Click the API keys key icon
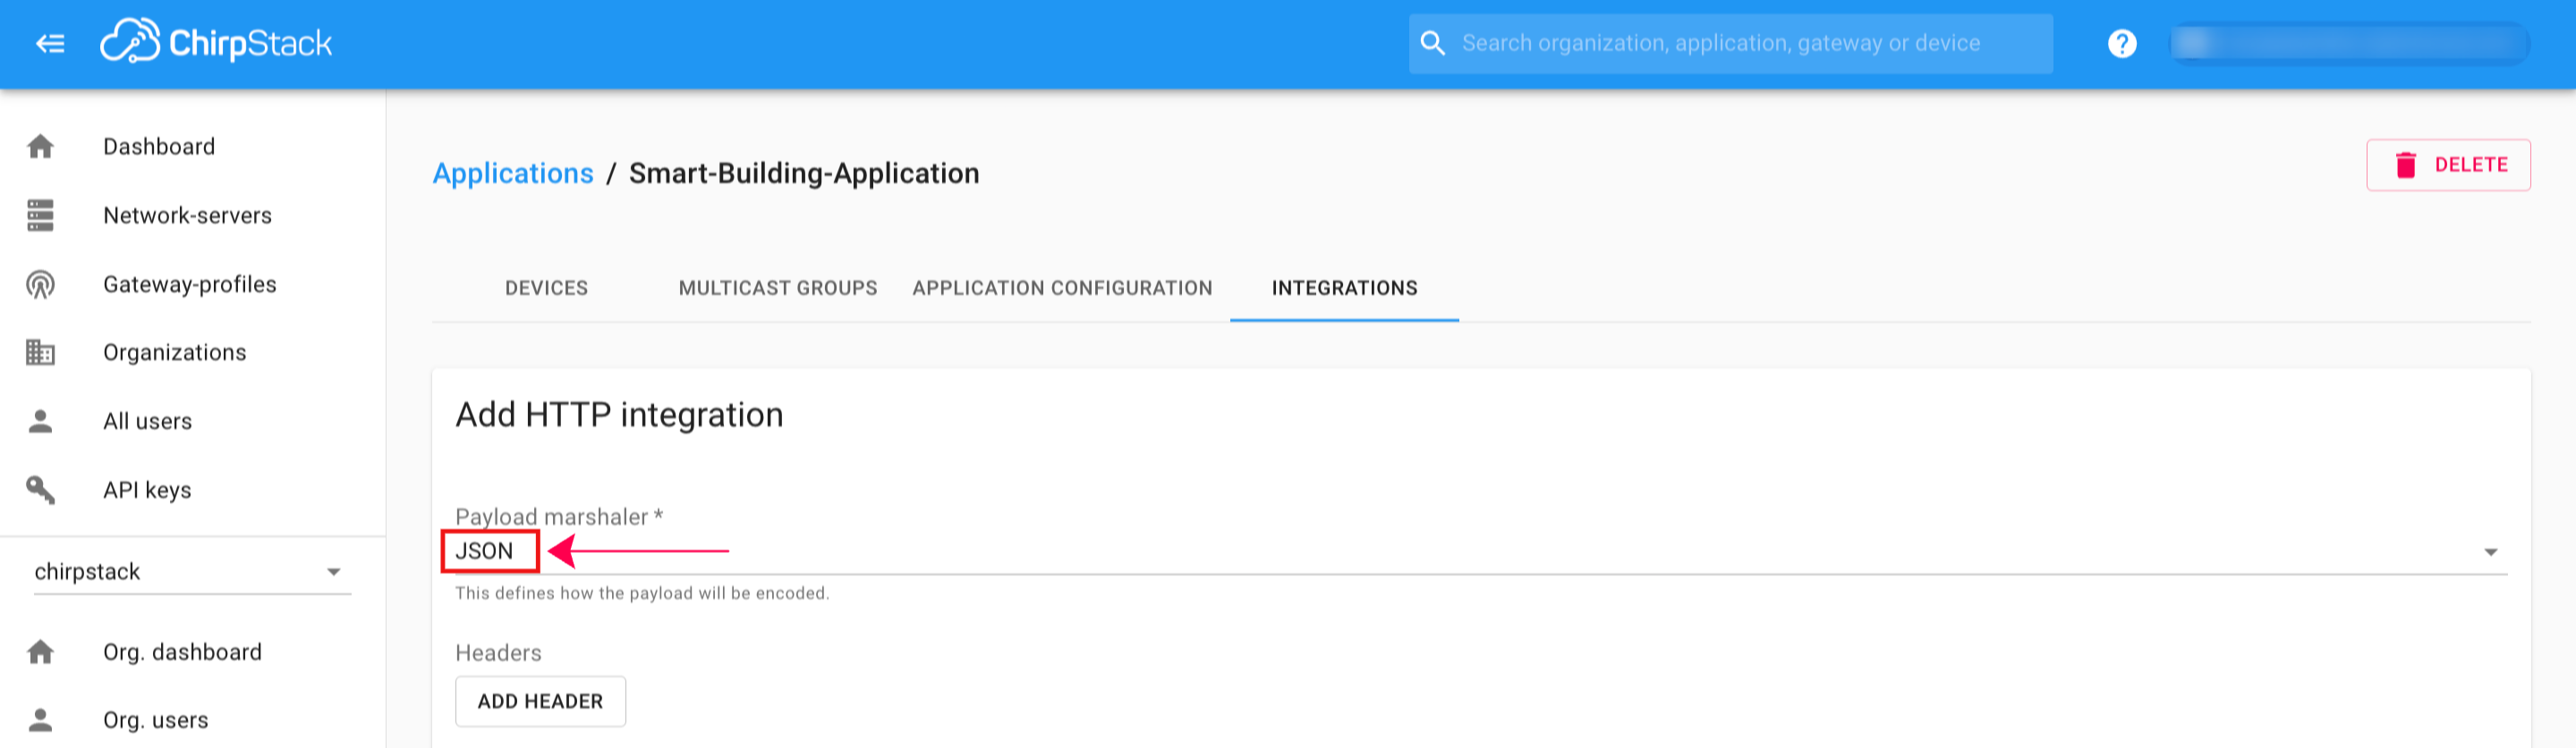The height and width of the screenshot is (748, 2576). coord(41,490)
